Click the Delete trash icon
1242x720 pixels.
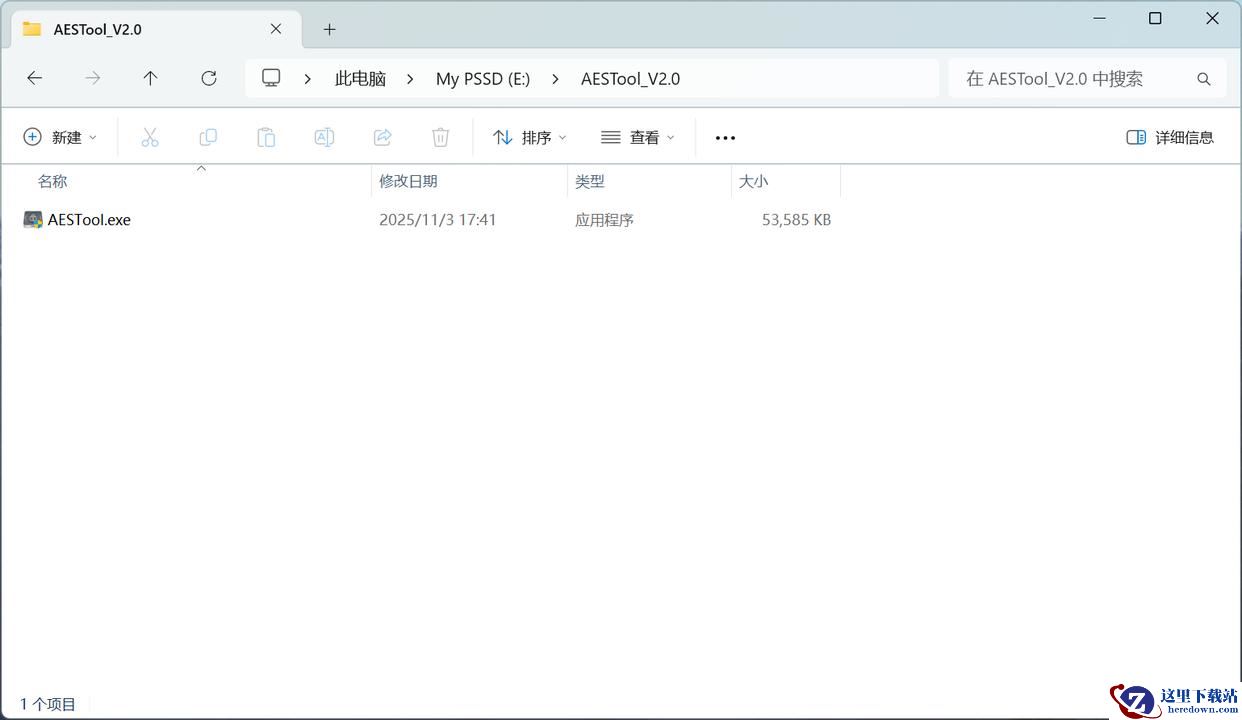[440, 137]
